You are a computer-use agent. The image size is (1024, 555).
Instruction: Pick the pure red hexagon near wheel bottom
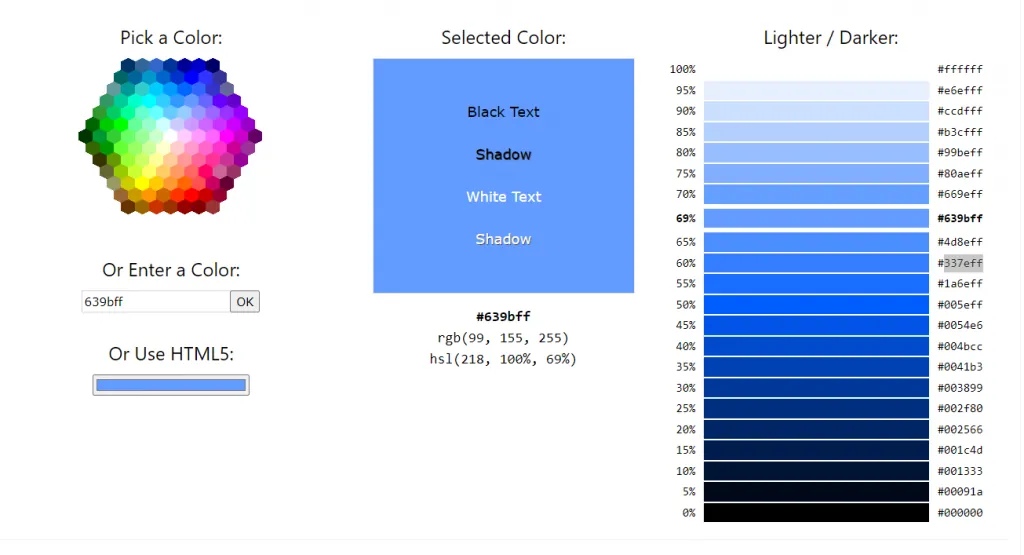click(191, 195)
